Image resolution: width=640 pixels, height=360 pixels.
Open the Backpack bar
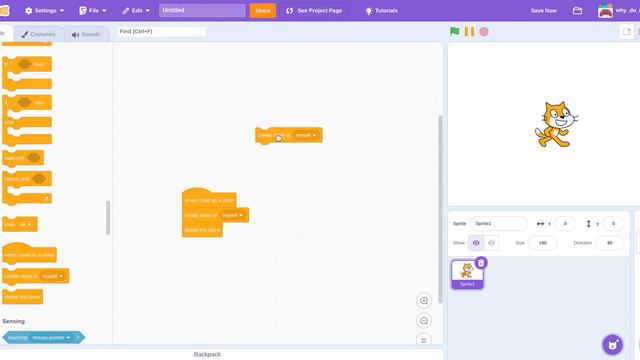click(207, 354)
